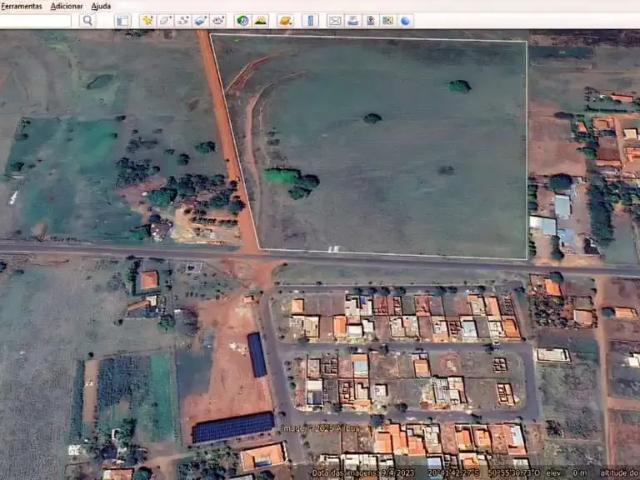Open the planet switcher (Saturn icon)
Screen dimensions: 640x480
click(x=285, y=20)
